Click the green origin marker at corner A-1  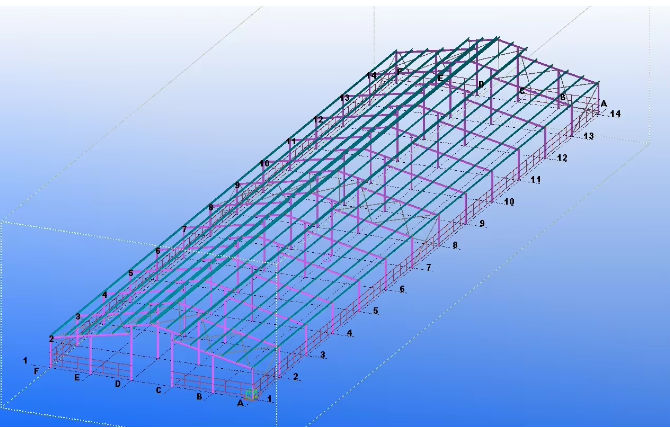253,395
